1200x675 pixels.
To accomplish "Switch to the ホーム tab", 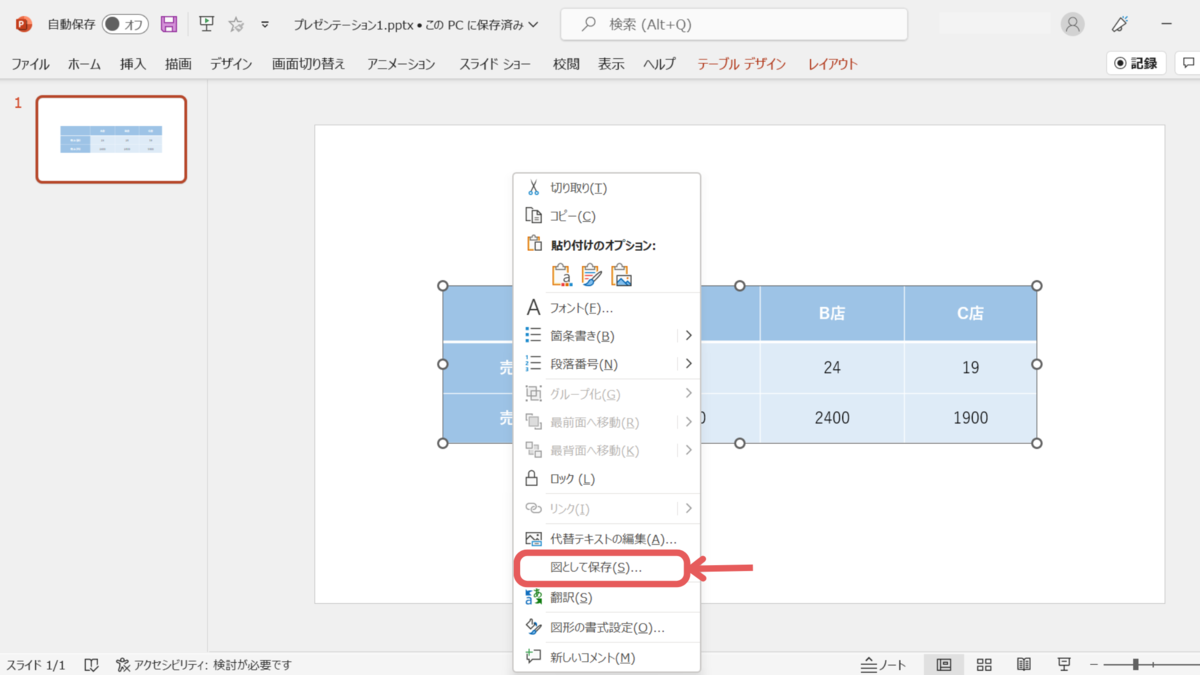I will click(x=84, y=64).
